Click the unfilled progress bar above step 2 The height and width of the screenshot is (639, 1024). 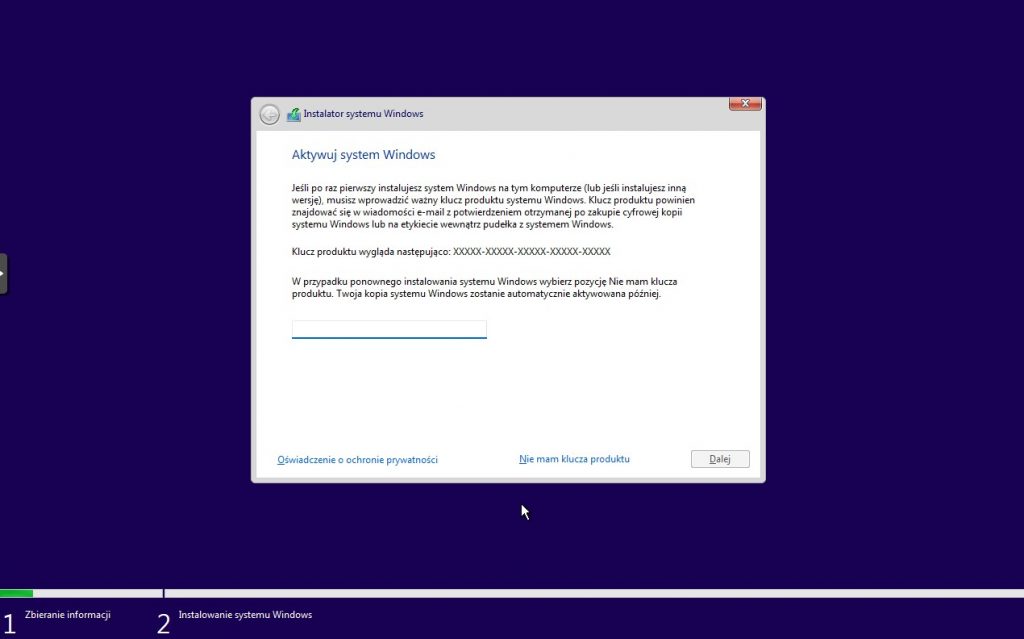[590, 593]
